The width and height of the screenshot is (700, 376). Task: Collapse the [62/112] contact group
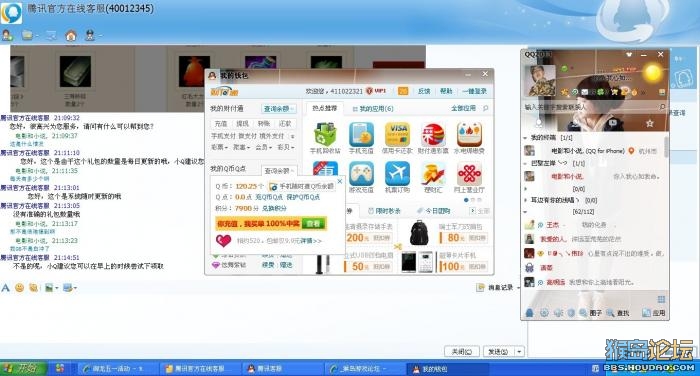pos(525,212)
